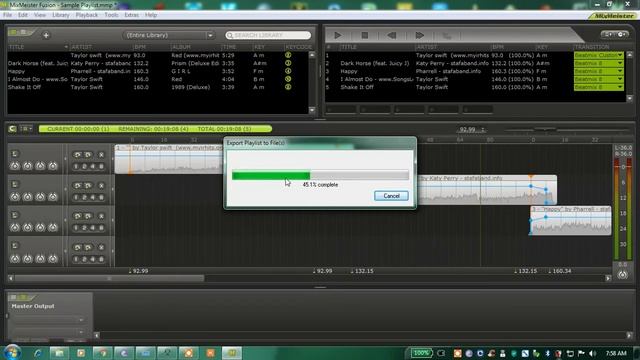Select loop length 8 on timeline track 1
This screenshot has height=360, width=640.
point(101,167)
